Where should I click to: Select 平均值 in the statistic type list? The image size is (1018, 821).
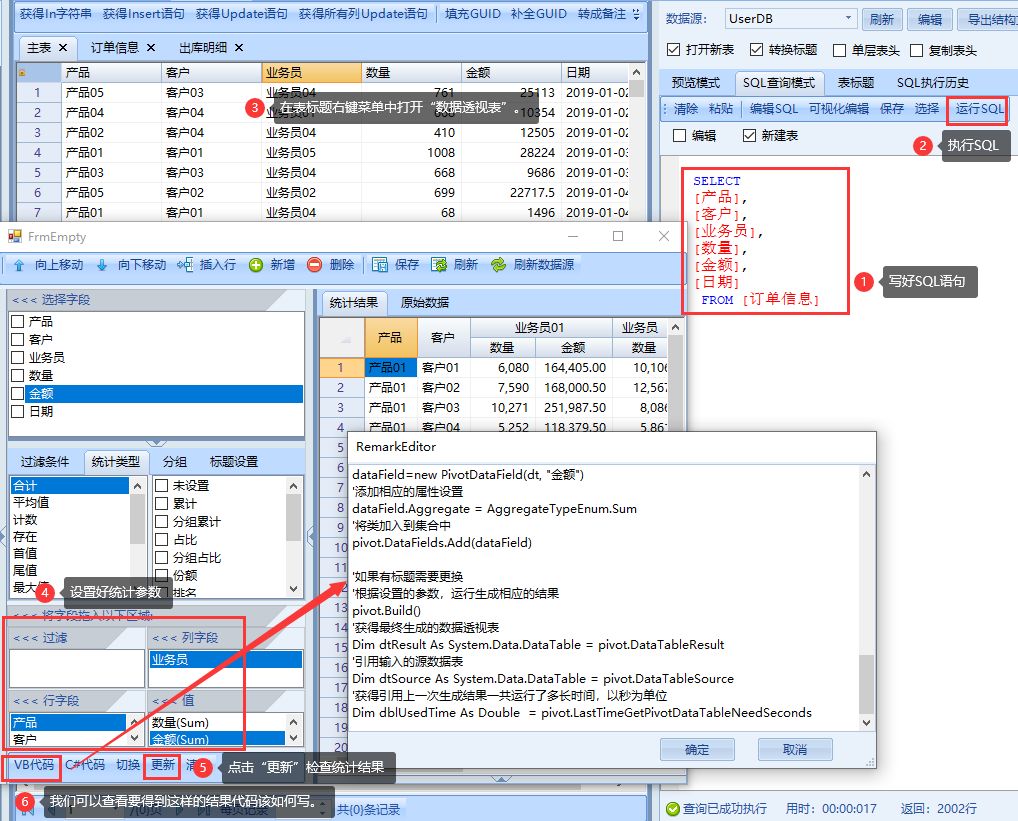(x=31, y=502)
